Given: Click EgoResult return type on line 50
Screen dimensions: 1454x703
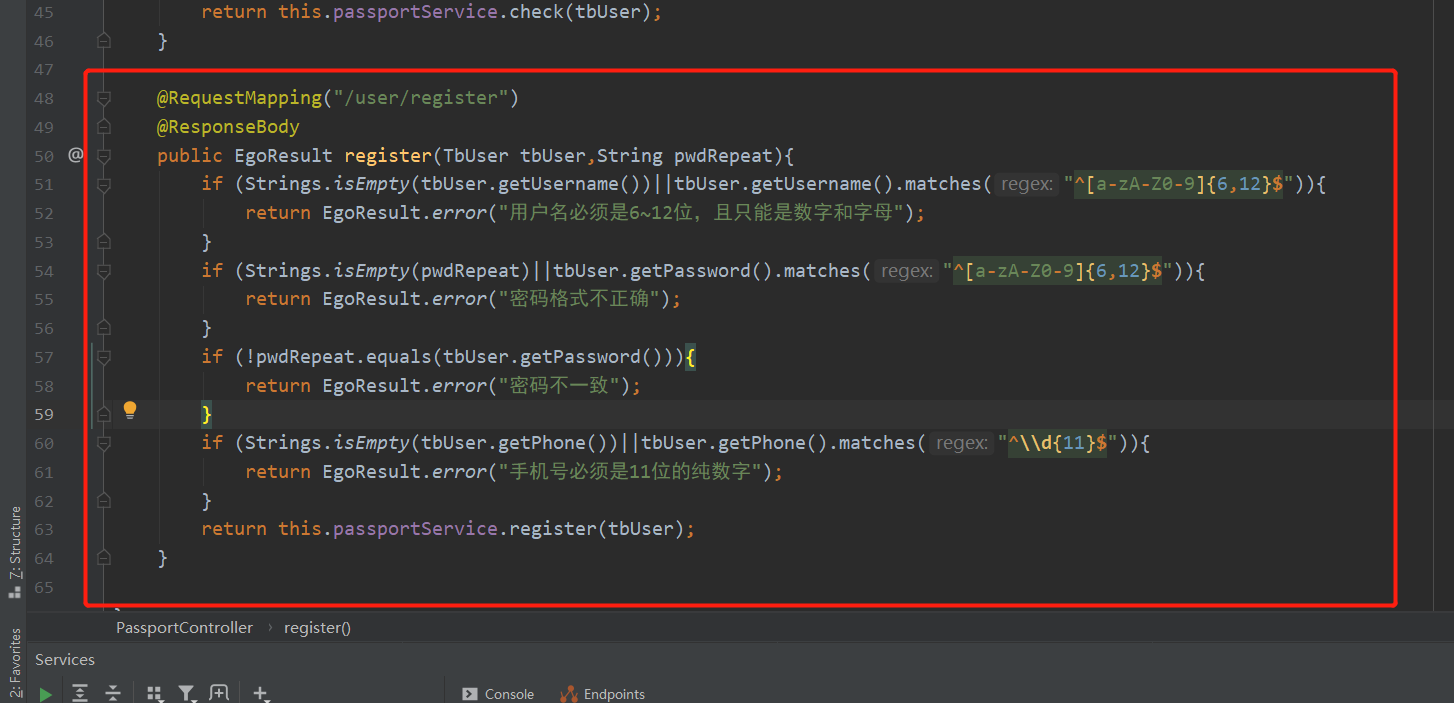Looking at the screenshot, I should (x=284, y=156).
